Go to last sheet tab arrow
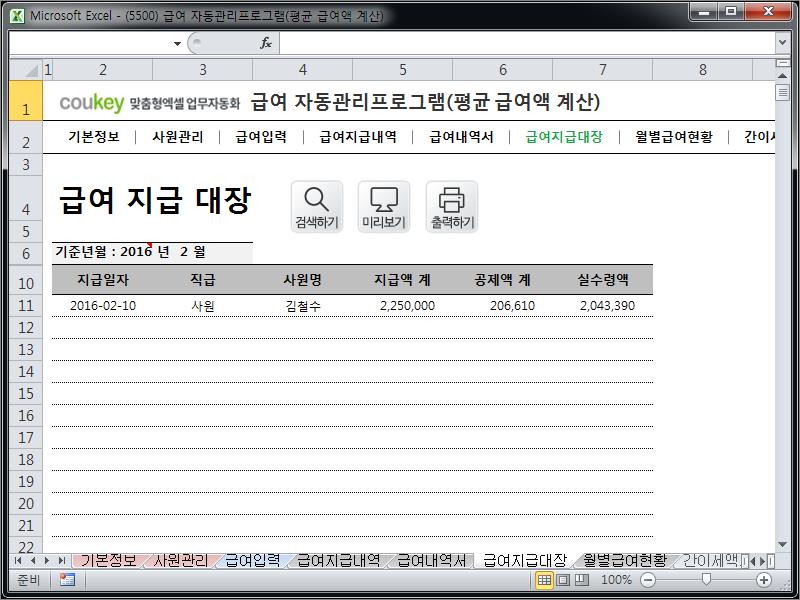The image size is (800, 600). click(x=62, y=561)
